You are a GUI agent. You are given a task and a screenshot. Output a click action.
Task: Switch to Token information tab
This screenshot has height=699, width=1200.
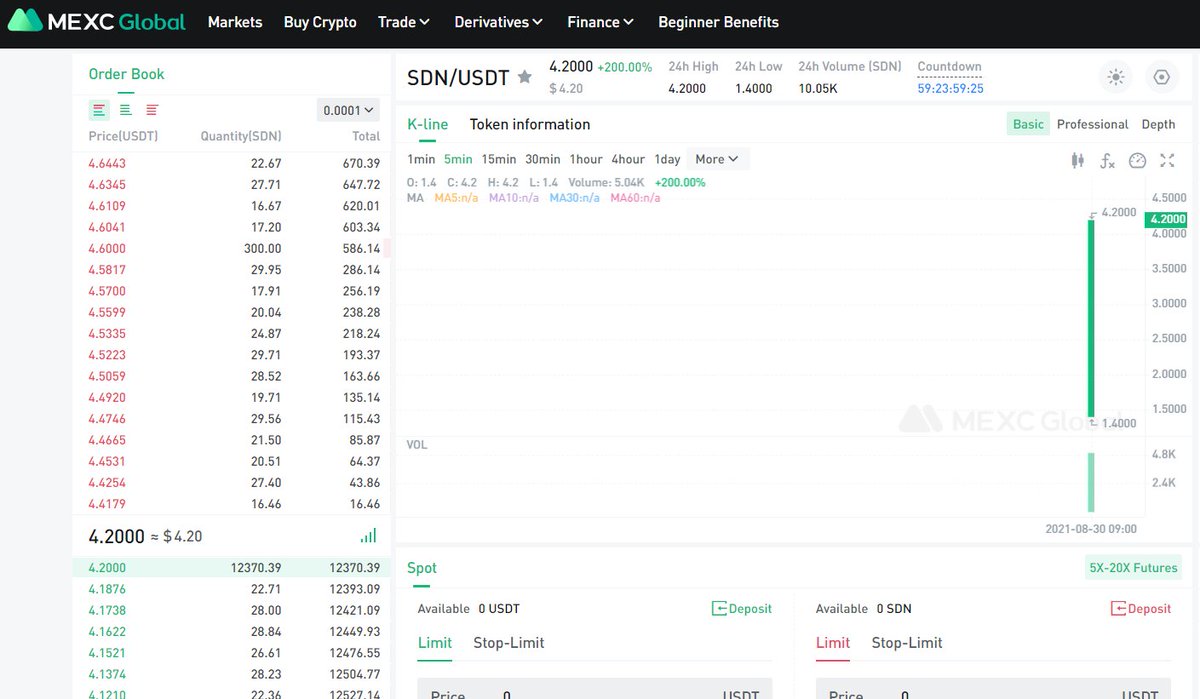pos(530,124)
